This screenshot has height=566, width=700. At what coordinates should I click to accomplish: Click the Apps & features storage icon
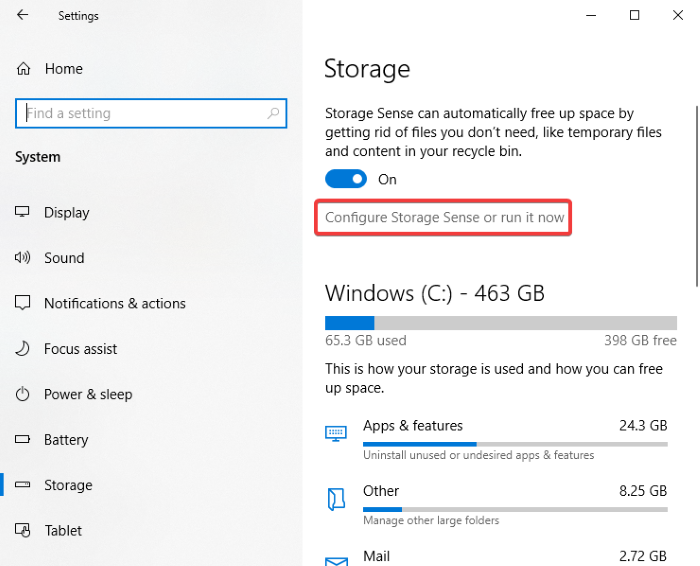[335, 433]
